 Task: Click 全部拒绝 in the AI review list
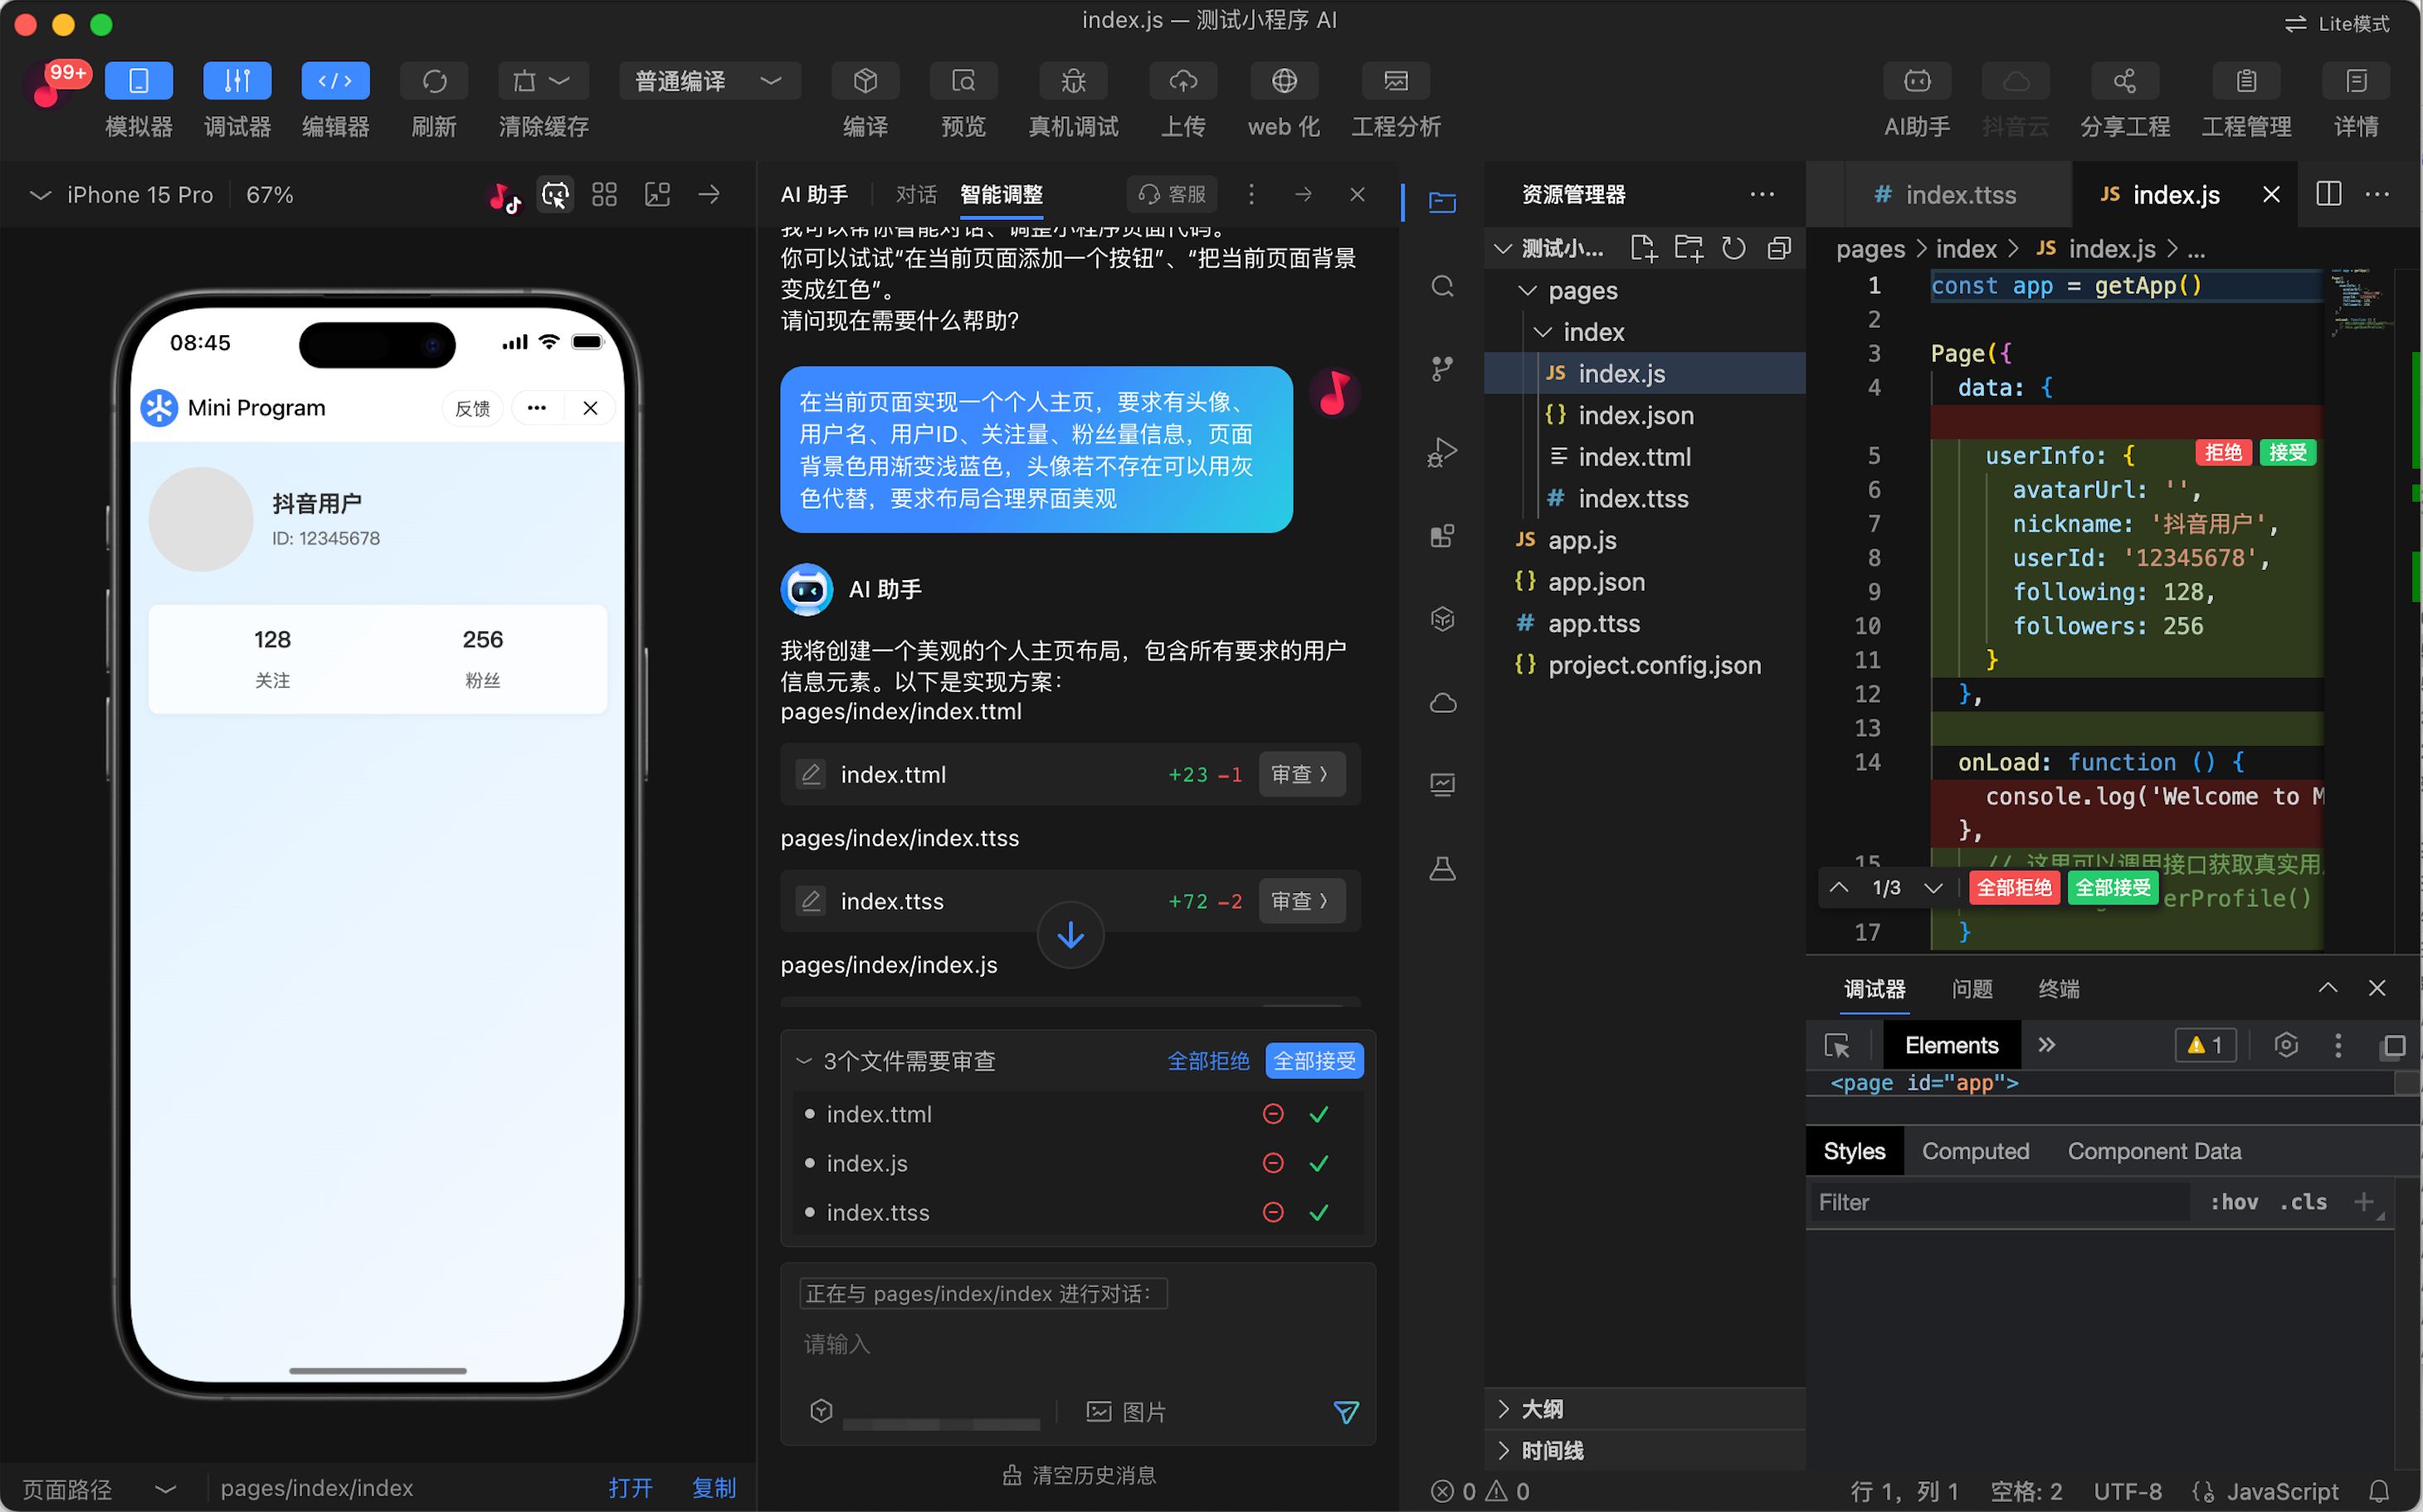click(1208, 1061)
